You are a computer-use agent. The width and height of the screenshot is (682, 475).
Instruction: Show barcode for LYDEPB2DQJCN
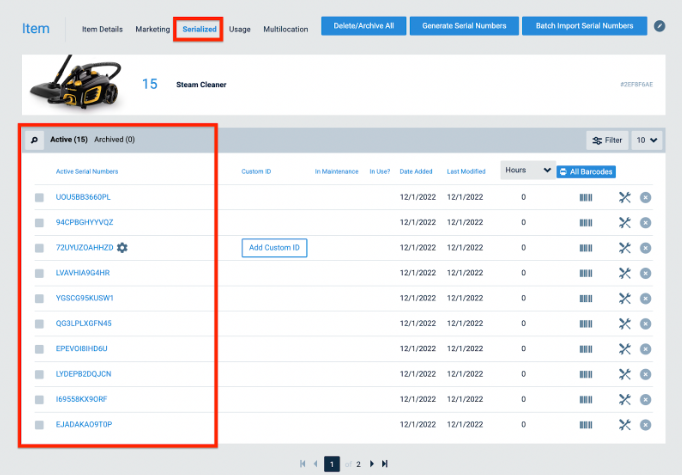pos(586,374)
